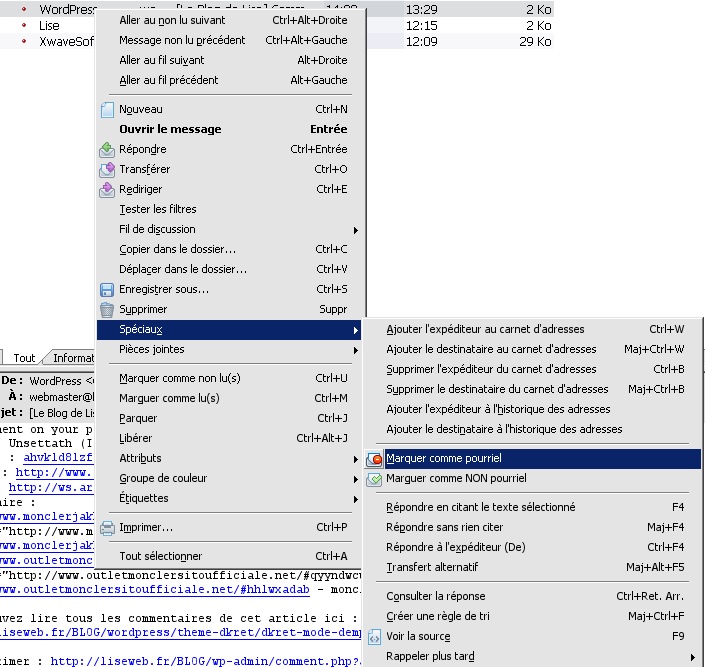Image resolution: width=705 pixels, height=667 pixels.
Task: Click the Marquer comme NON pourriel icon
Action: (x=375, y=480)
